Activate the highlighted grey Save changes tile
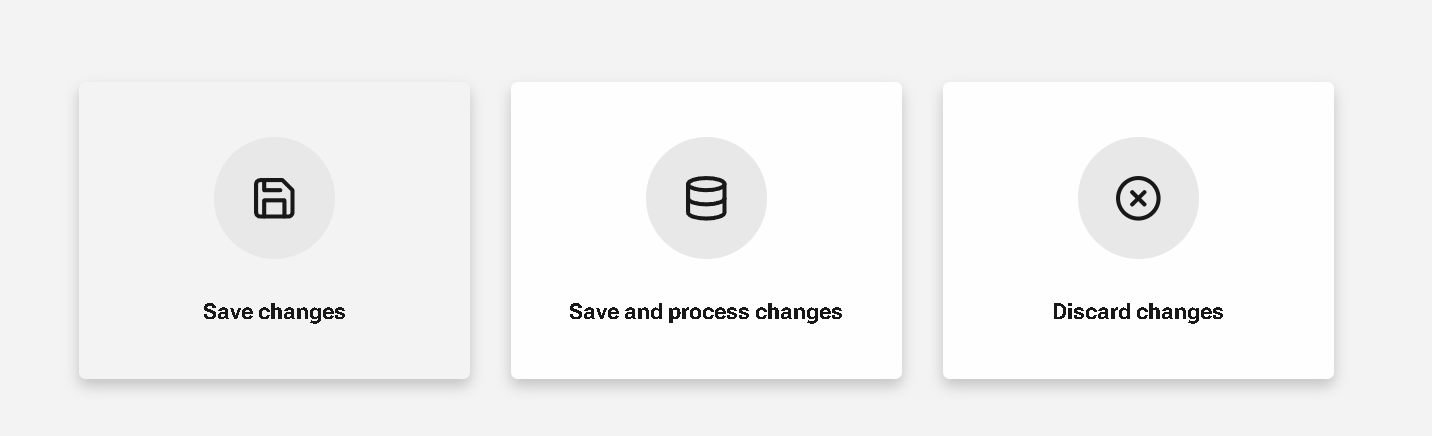Screen dimensions: 1432x436 pyautogui.click(x=274, y=230)
